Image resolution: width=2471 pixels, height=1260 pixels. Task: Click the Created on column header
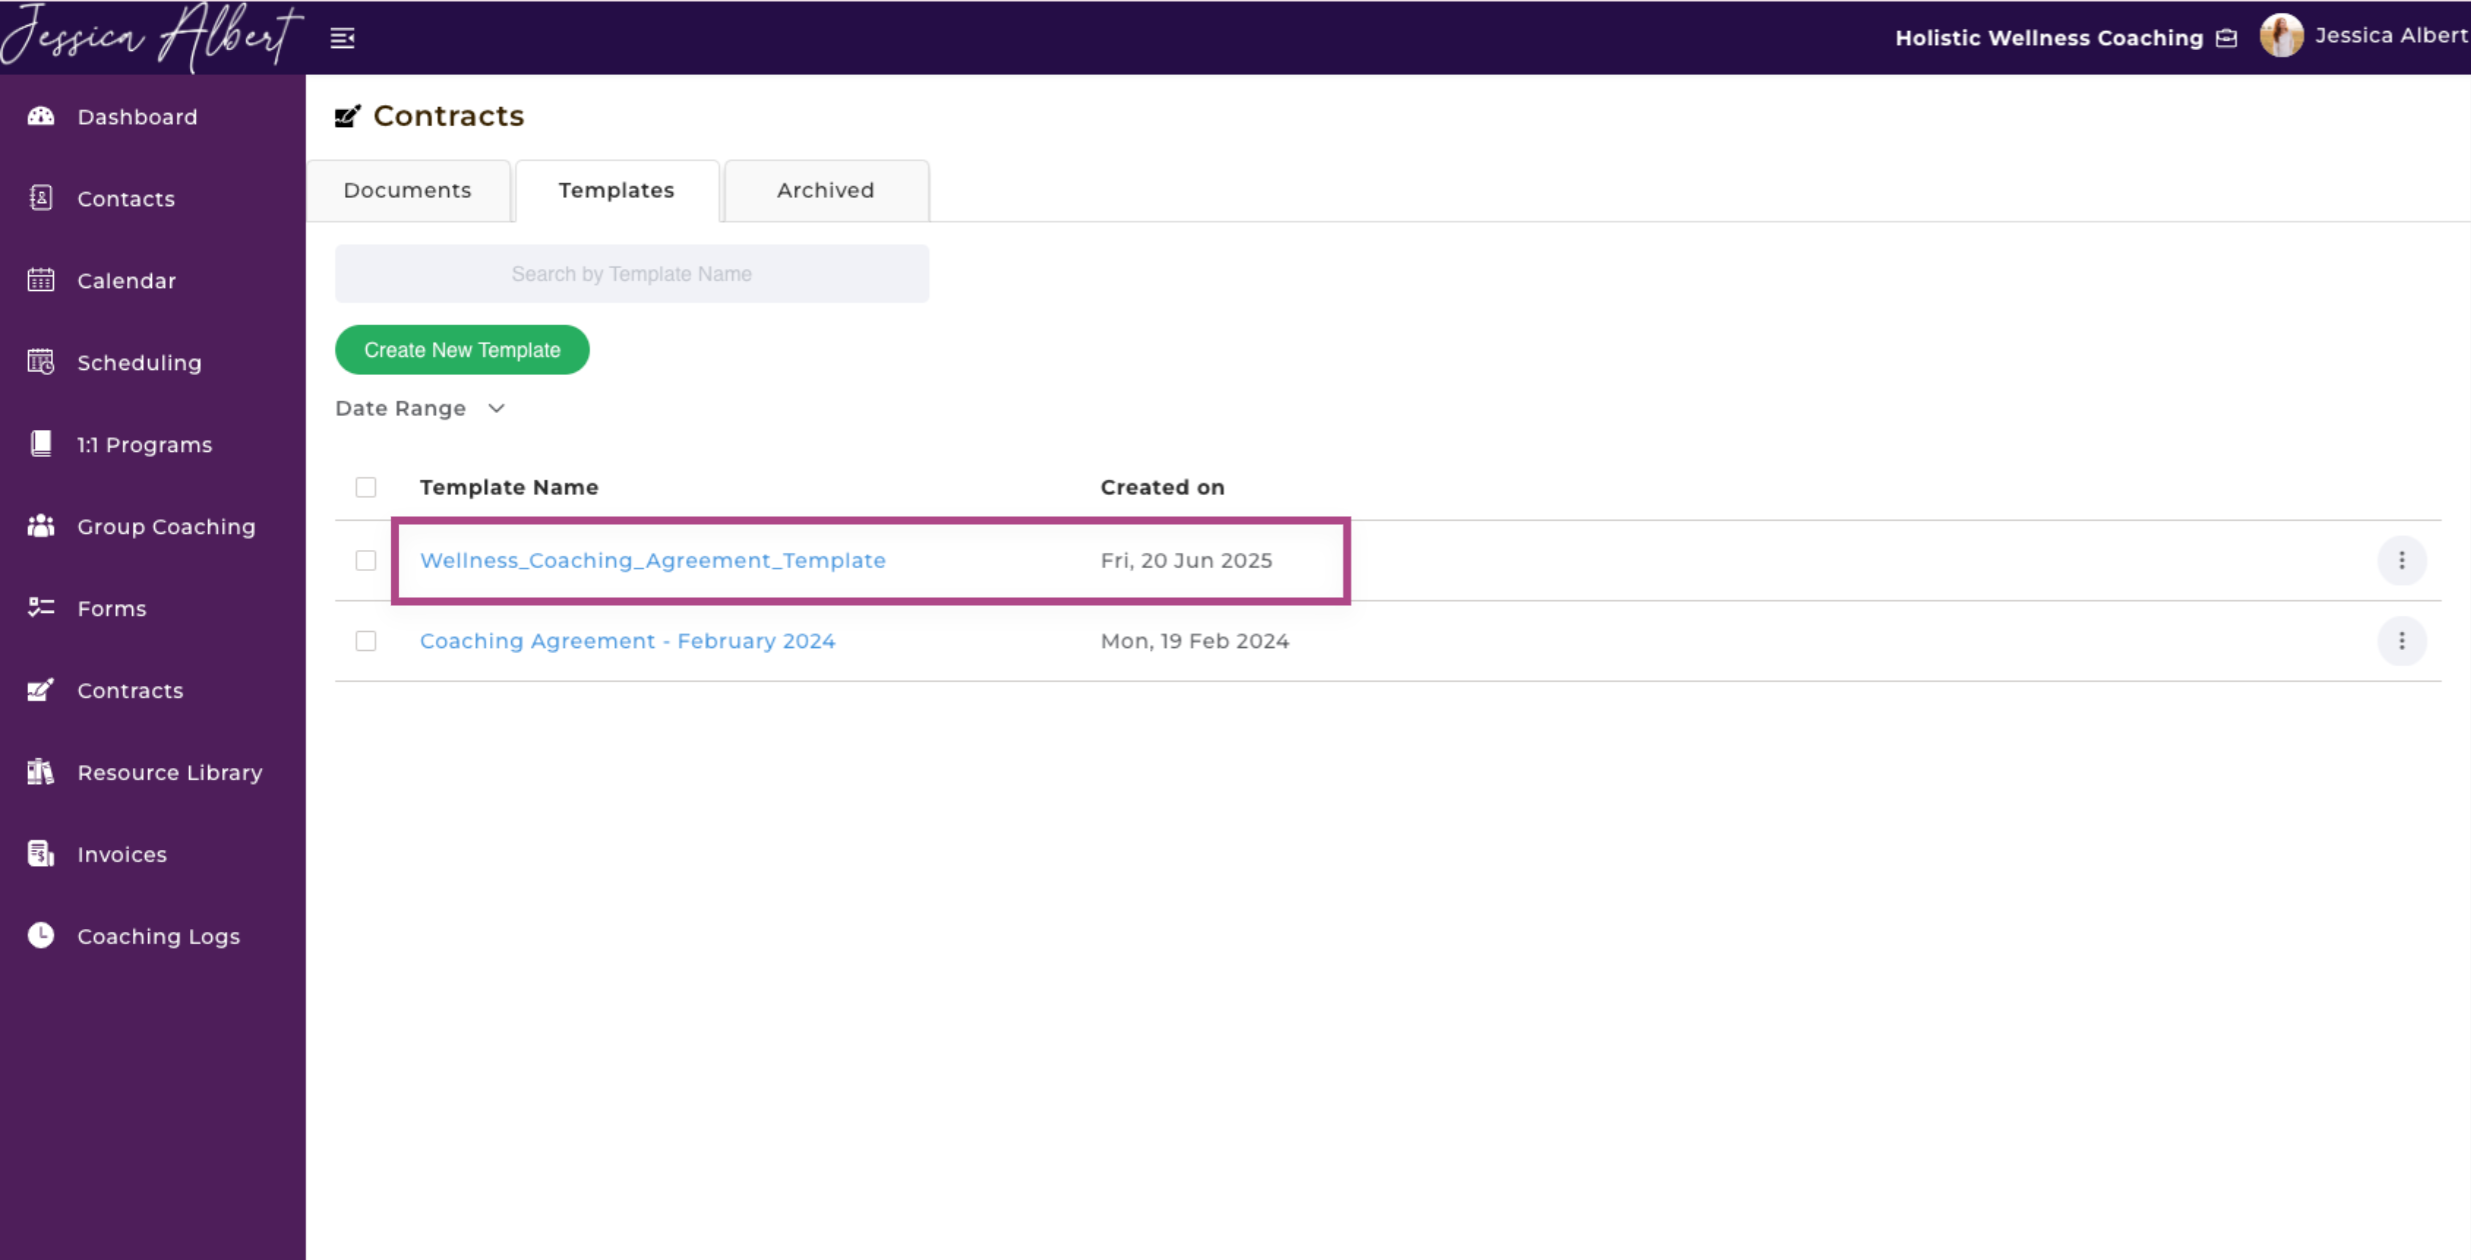1162,487
